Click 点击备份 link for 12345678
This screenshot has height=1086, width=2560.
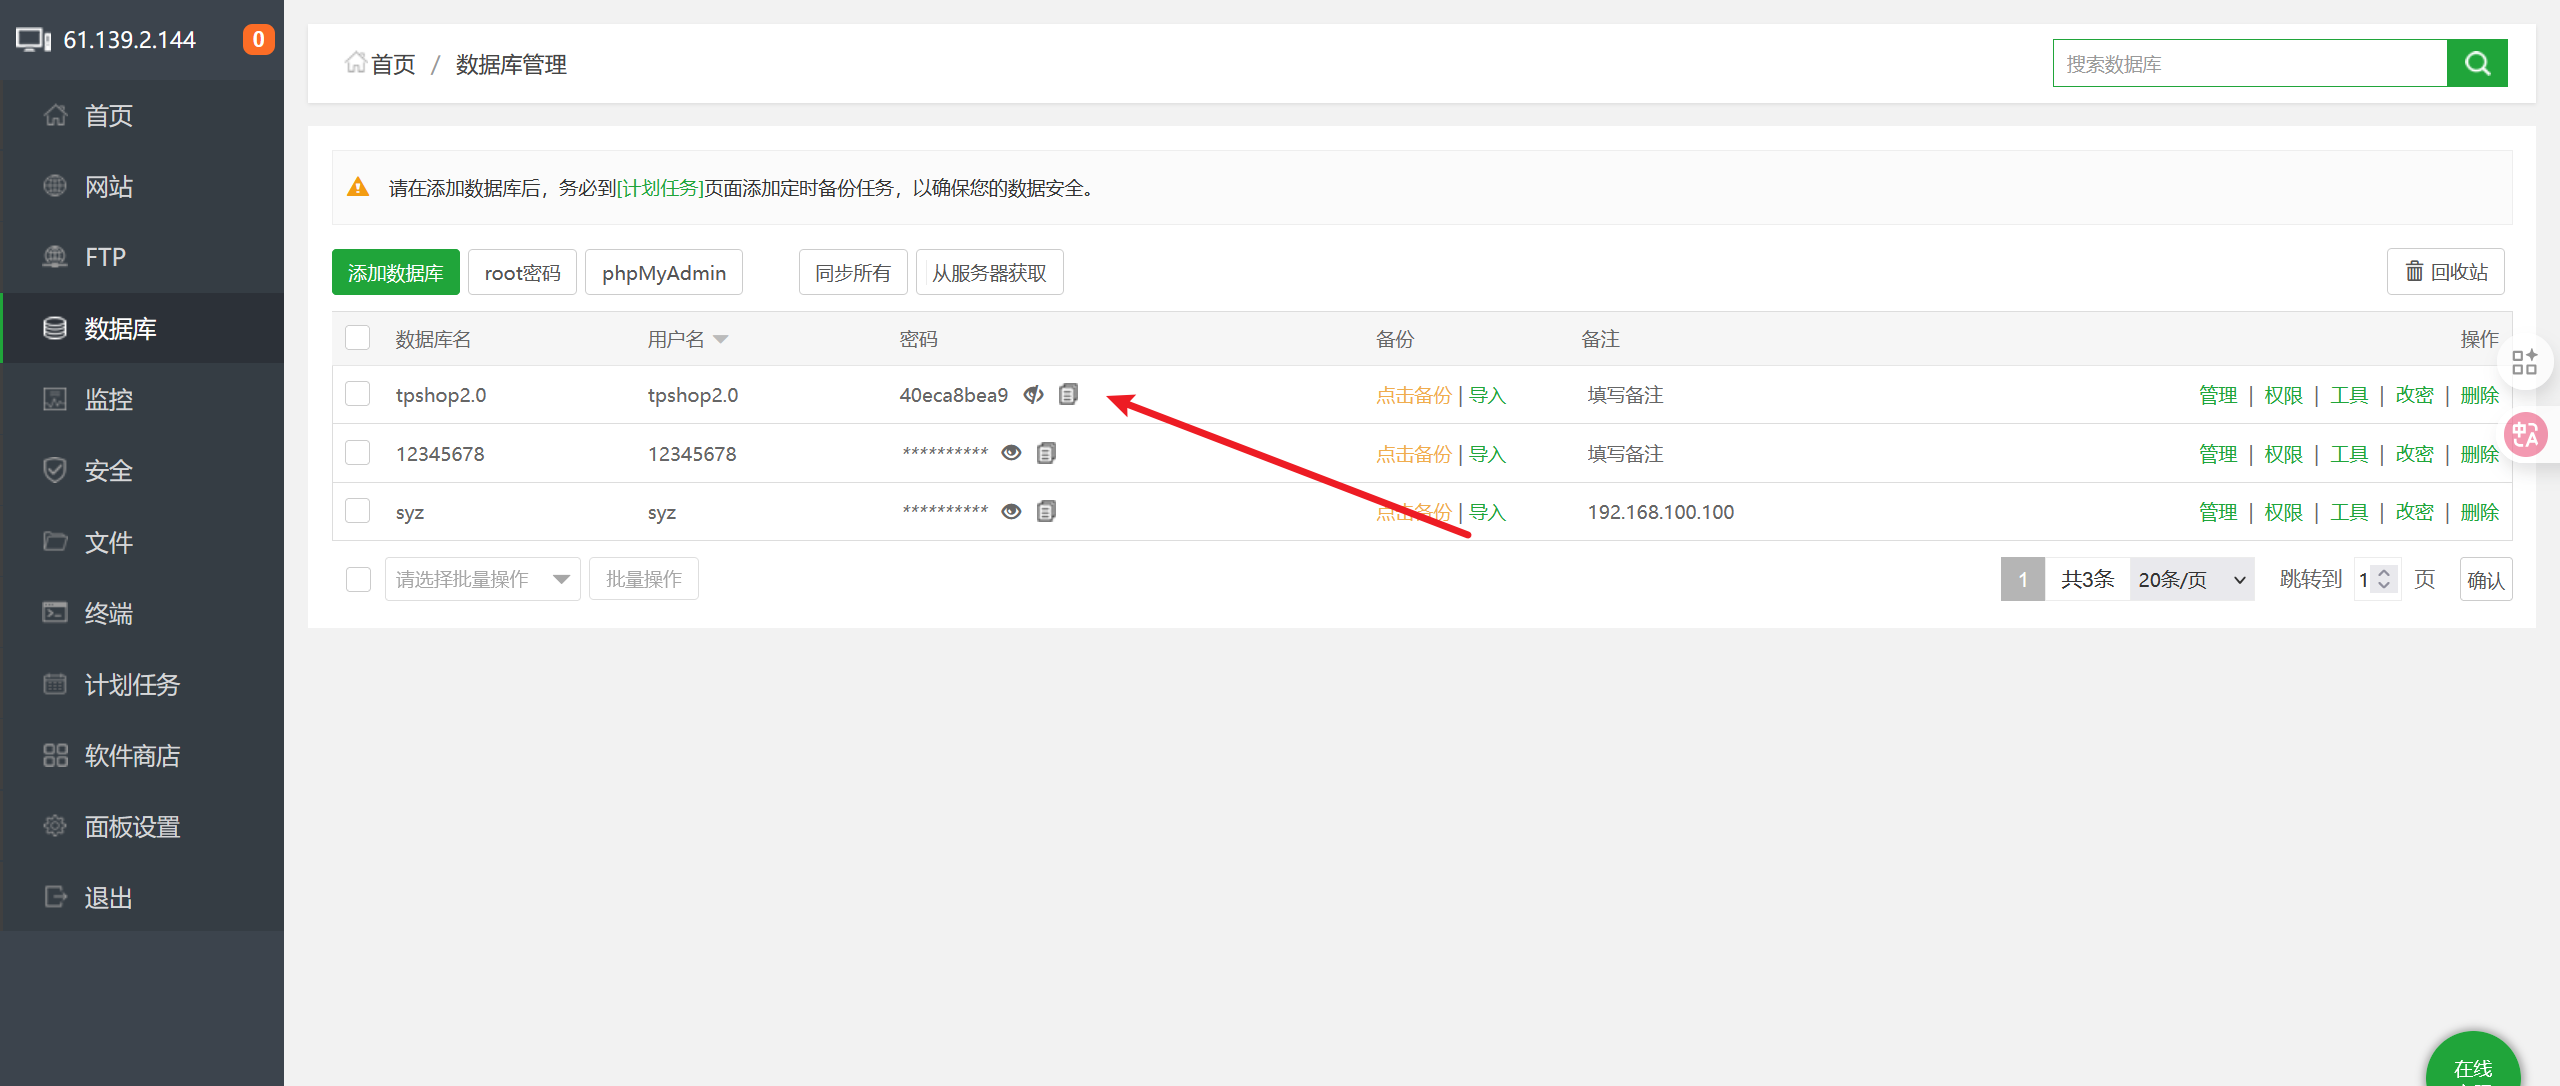click(1413, 454)
